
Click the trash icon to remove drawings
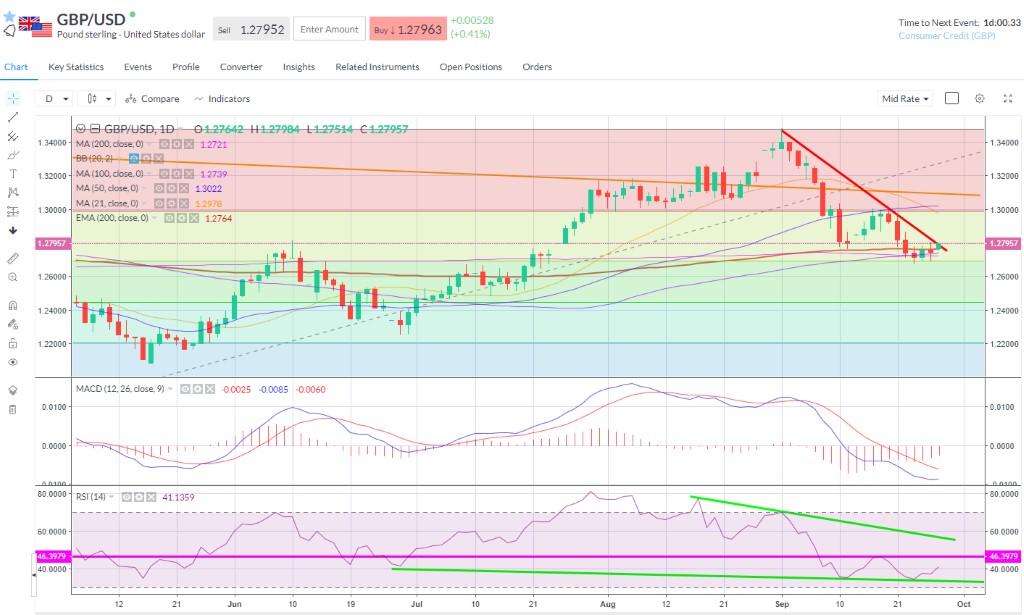coord(13,409)
